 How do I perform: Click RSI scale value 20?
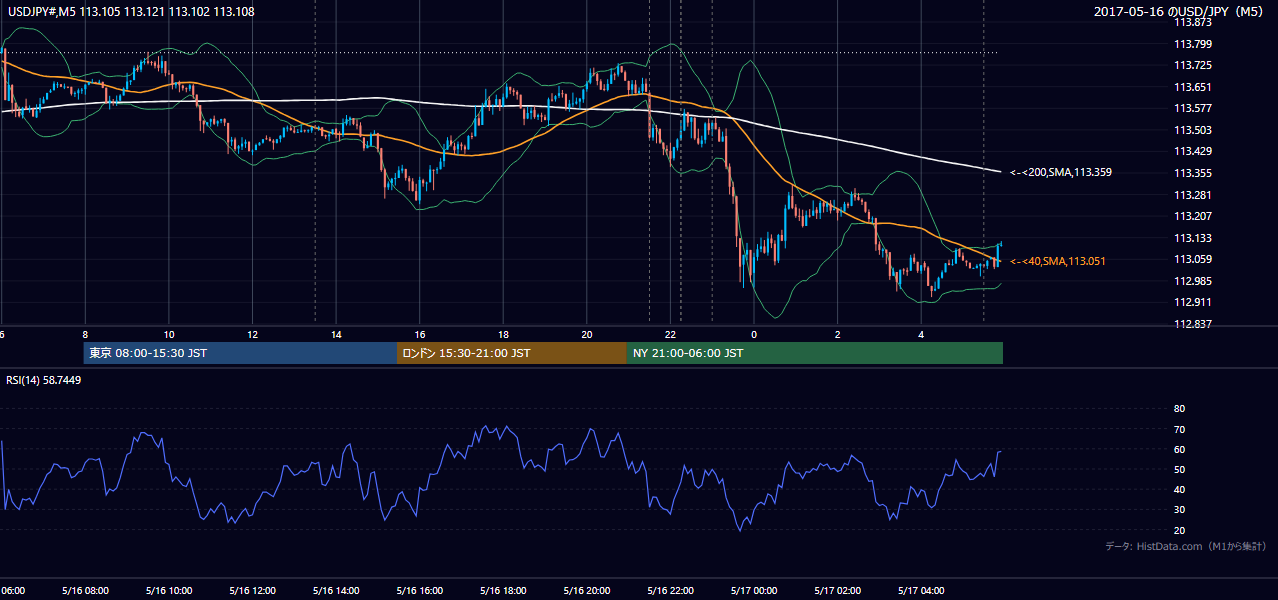click(1179, 530)
